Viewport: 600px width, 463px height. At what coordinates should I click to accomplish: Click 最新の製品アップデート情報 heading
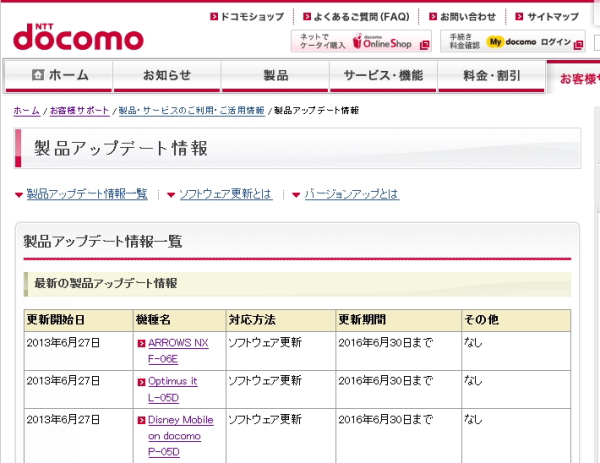pyautogui.click(x=106, y=284)
